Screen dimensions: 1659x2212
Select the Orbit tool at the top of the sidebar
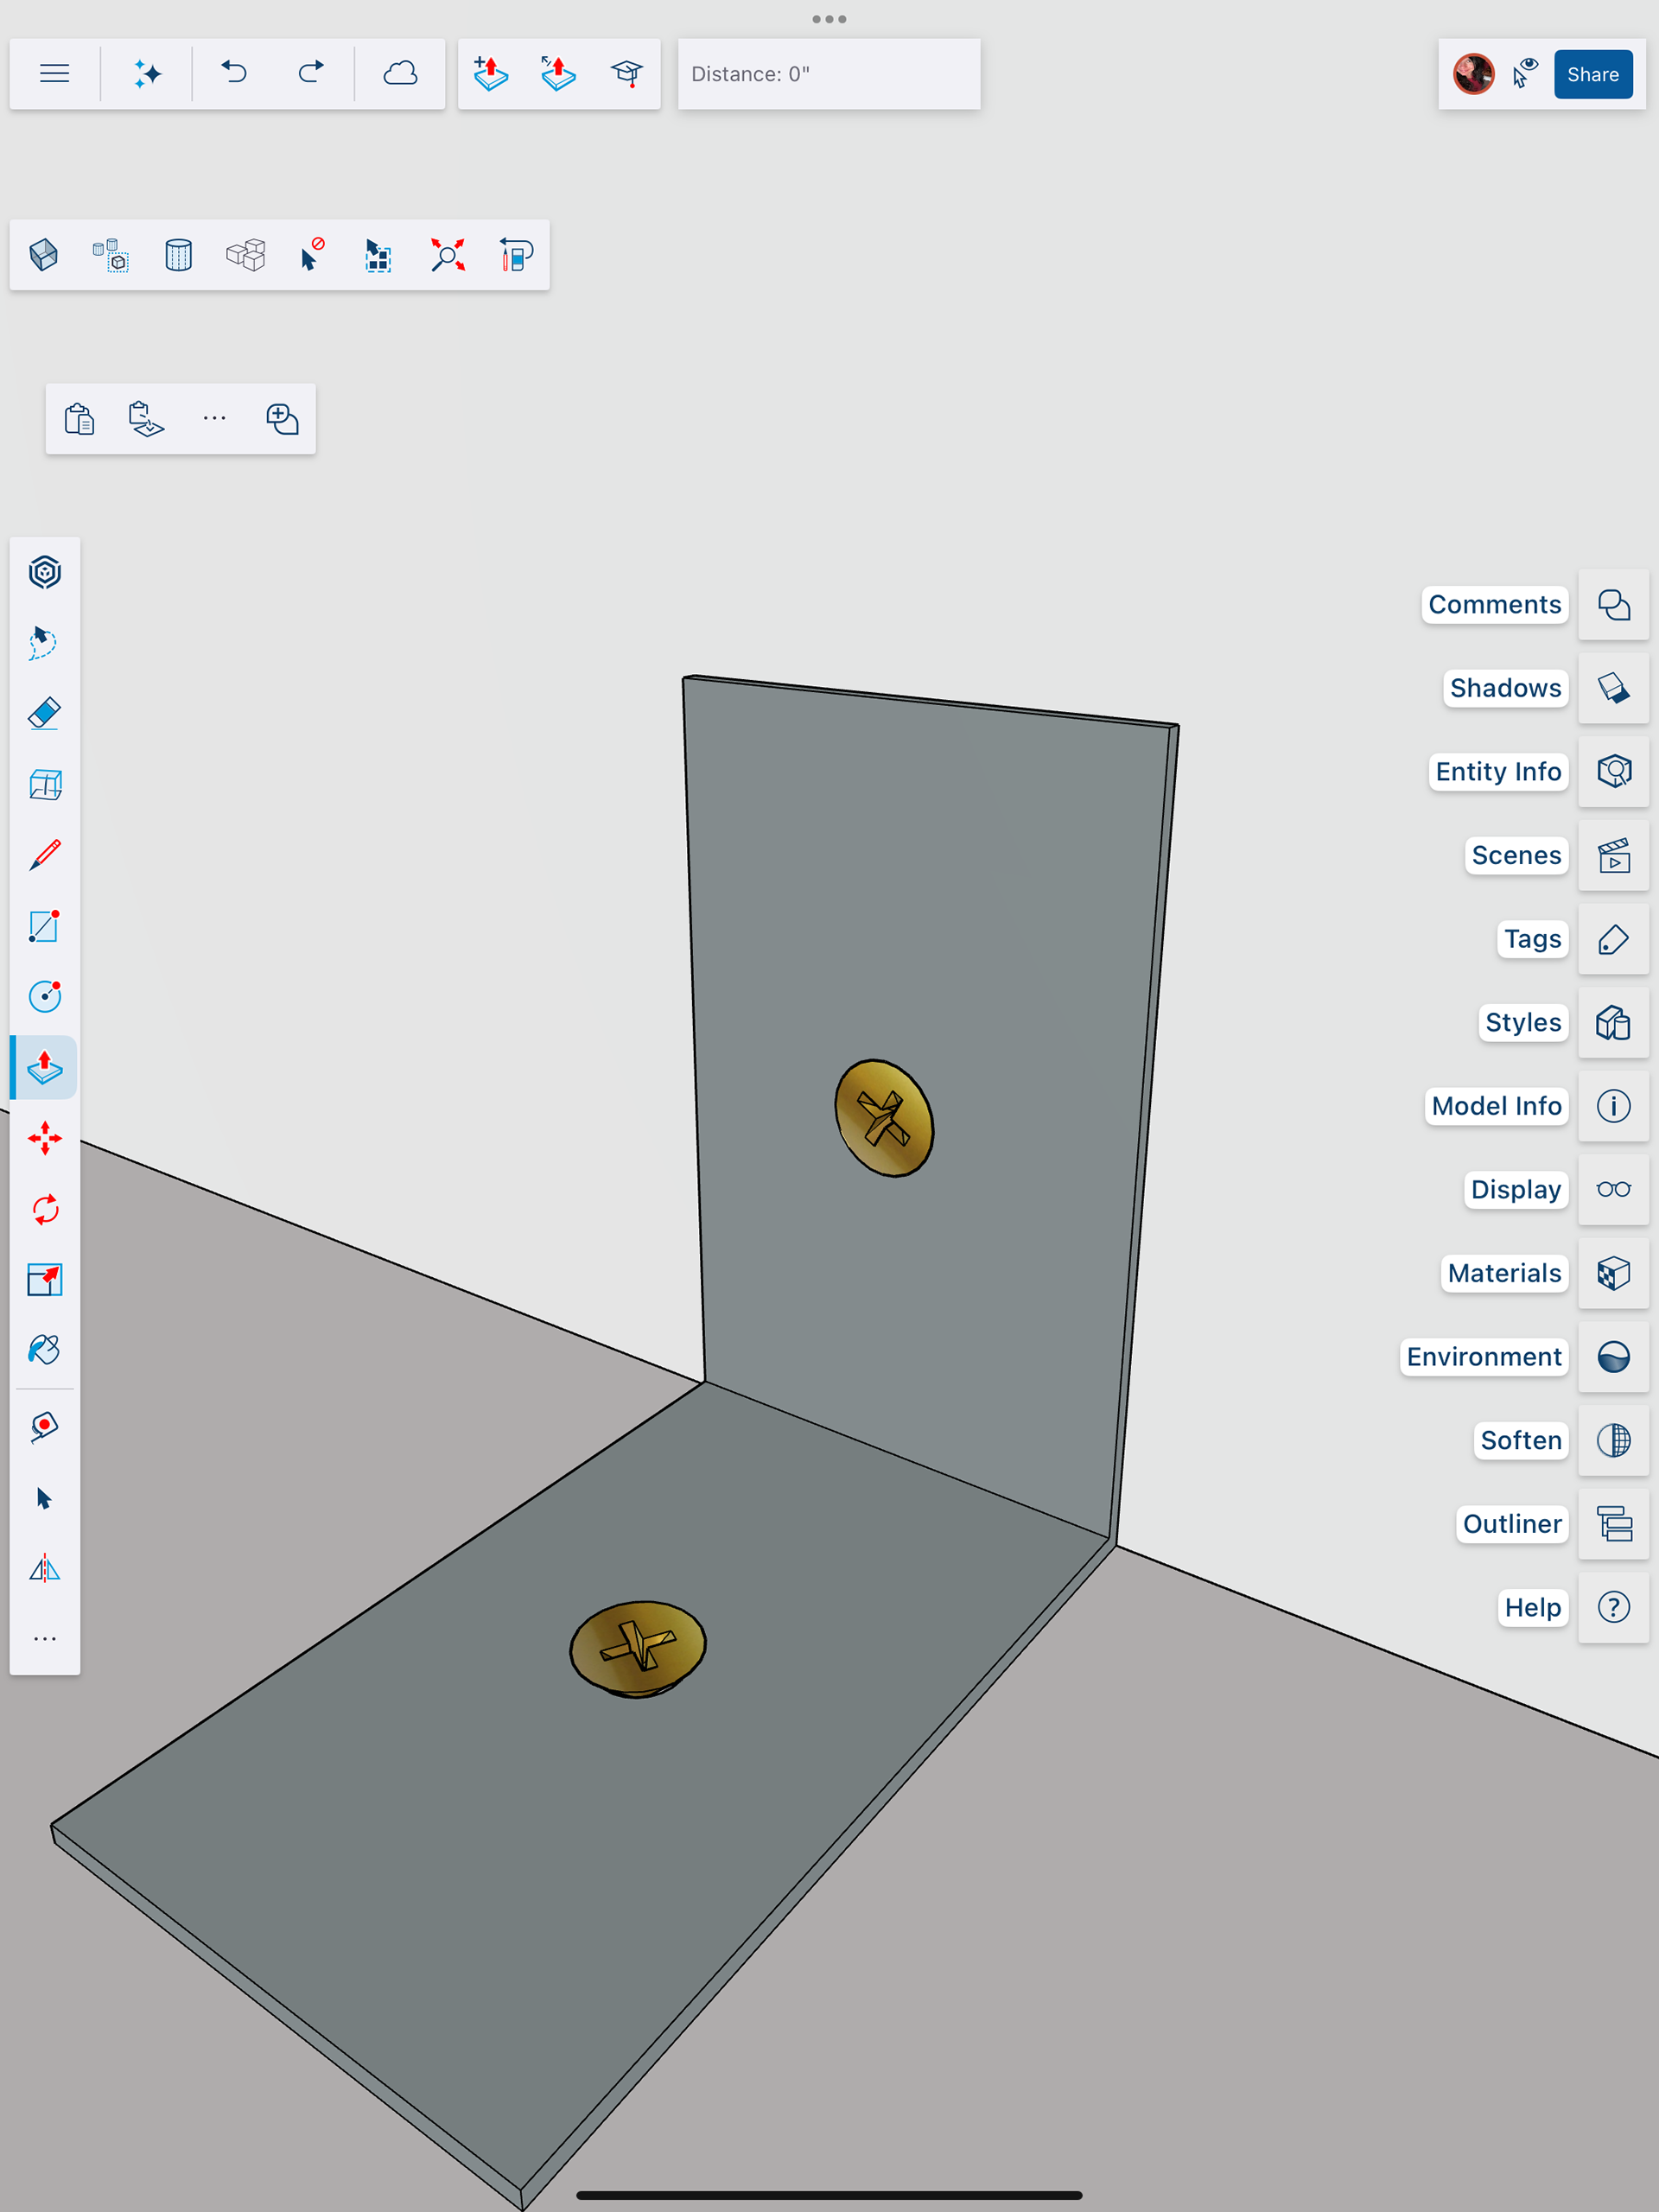pos(45,573)
